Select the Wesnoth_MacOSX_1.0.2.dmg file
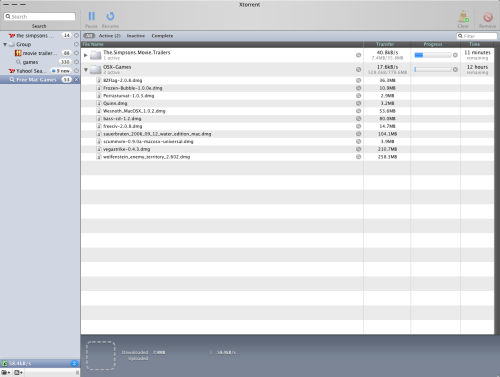 134,111
